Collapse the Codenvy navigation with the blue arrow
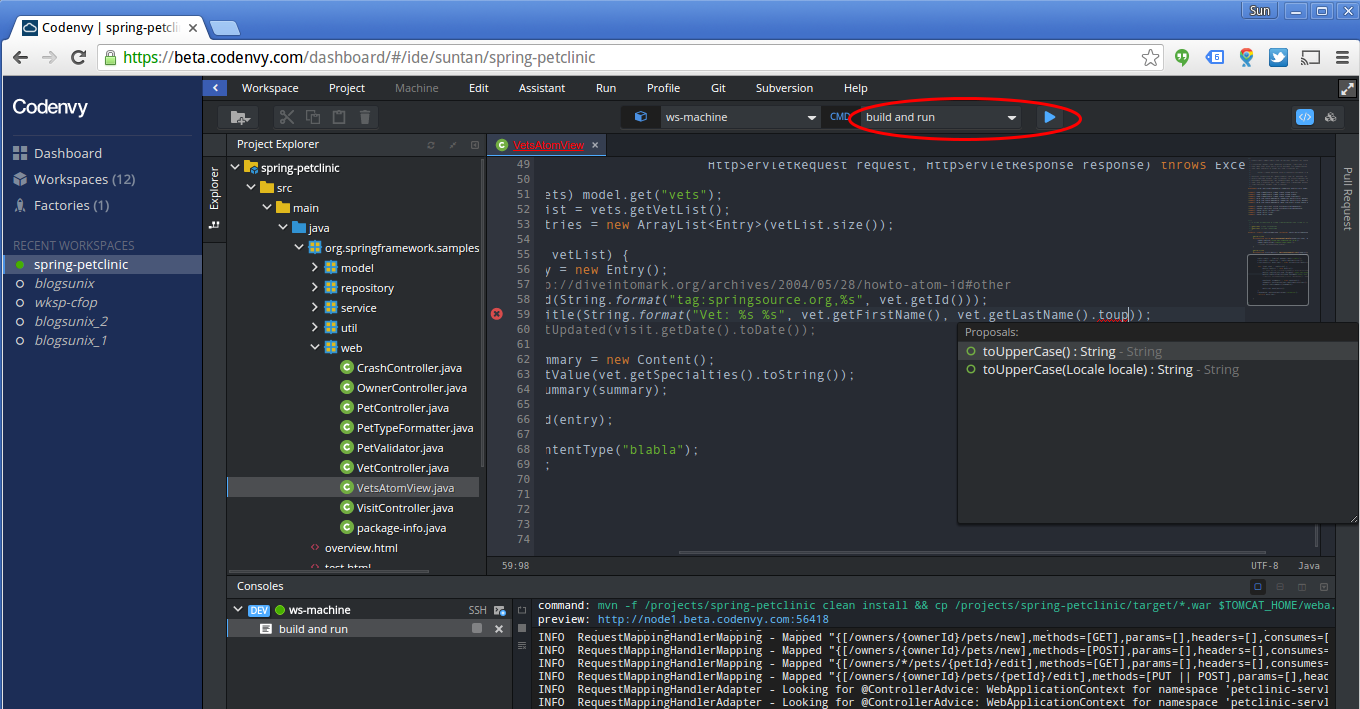 click(x=215, y=88)
